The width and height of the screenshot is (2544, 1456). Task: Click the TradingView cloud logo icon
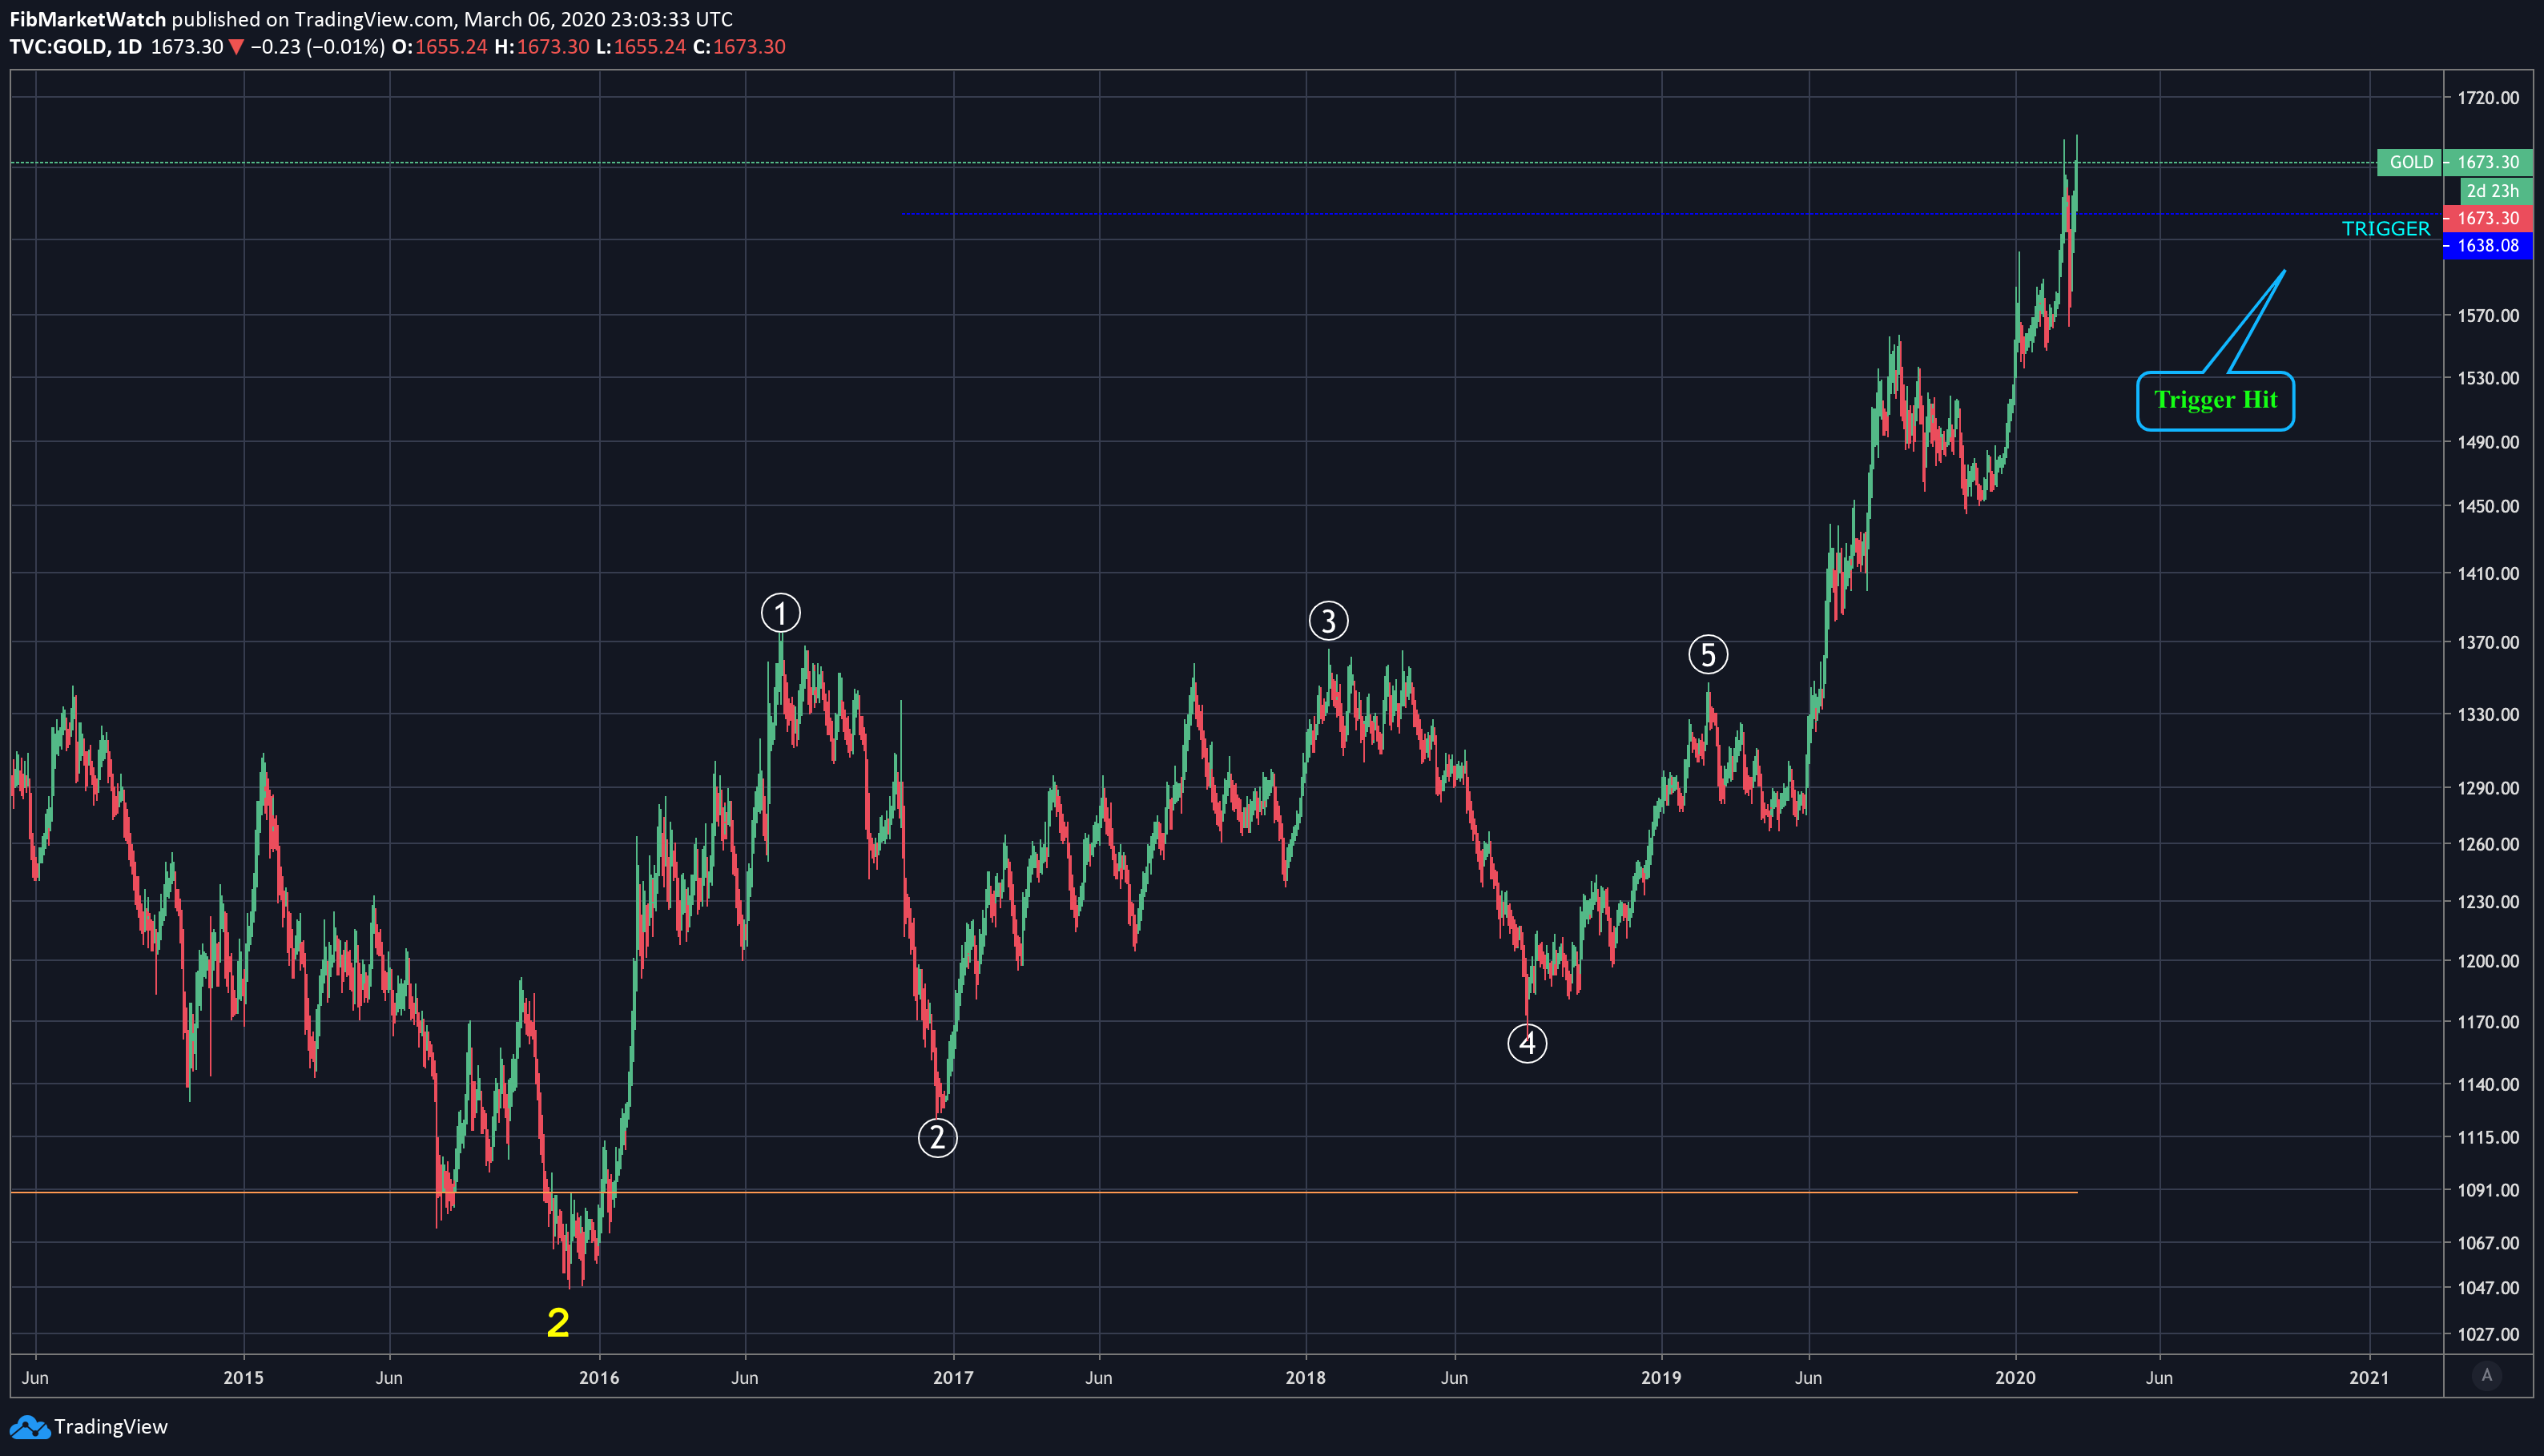29,1427
